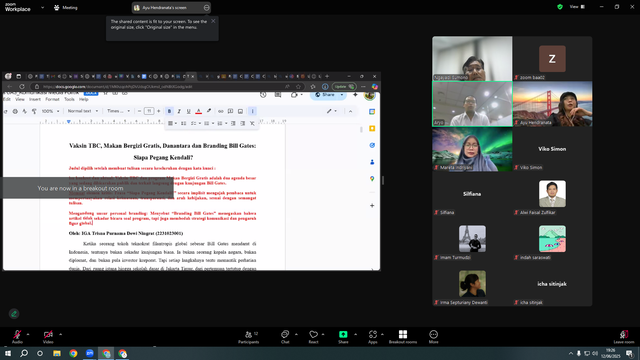
Task: Click insert image icon in Docs toolbar
Action: click(240, 111)
